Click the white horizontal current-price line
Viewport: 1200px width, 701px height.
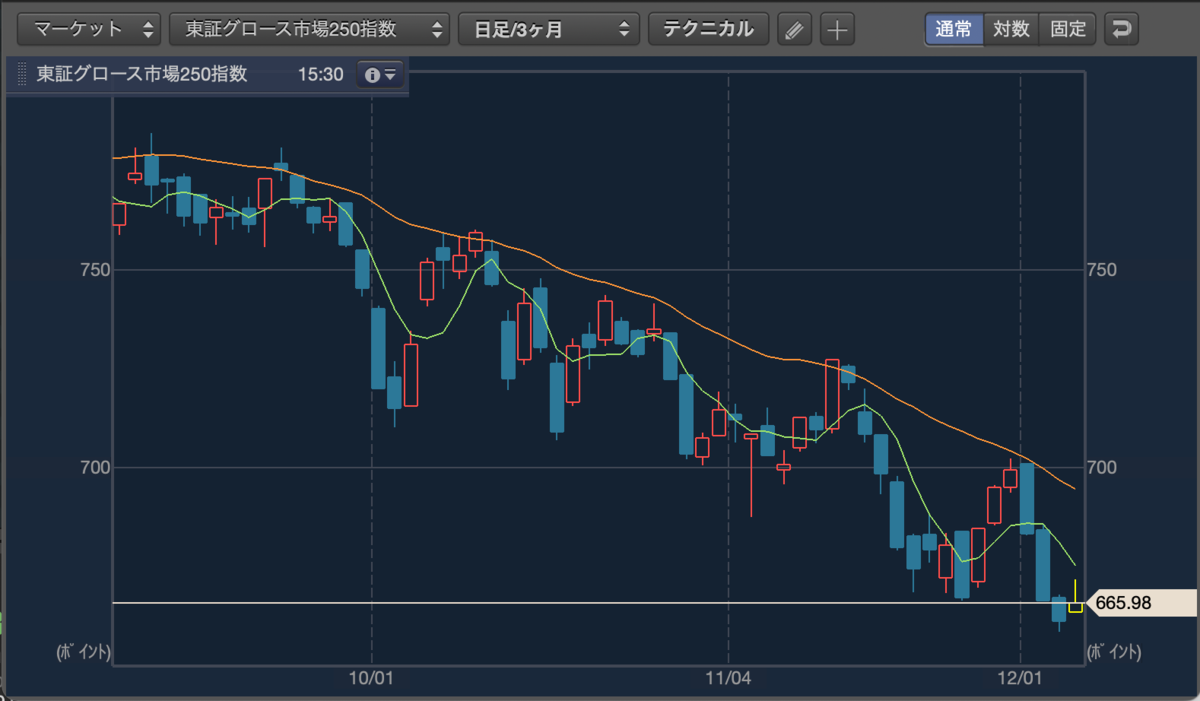(598, 602)
